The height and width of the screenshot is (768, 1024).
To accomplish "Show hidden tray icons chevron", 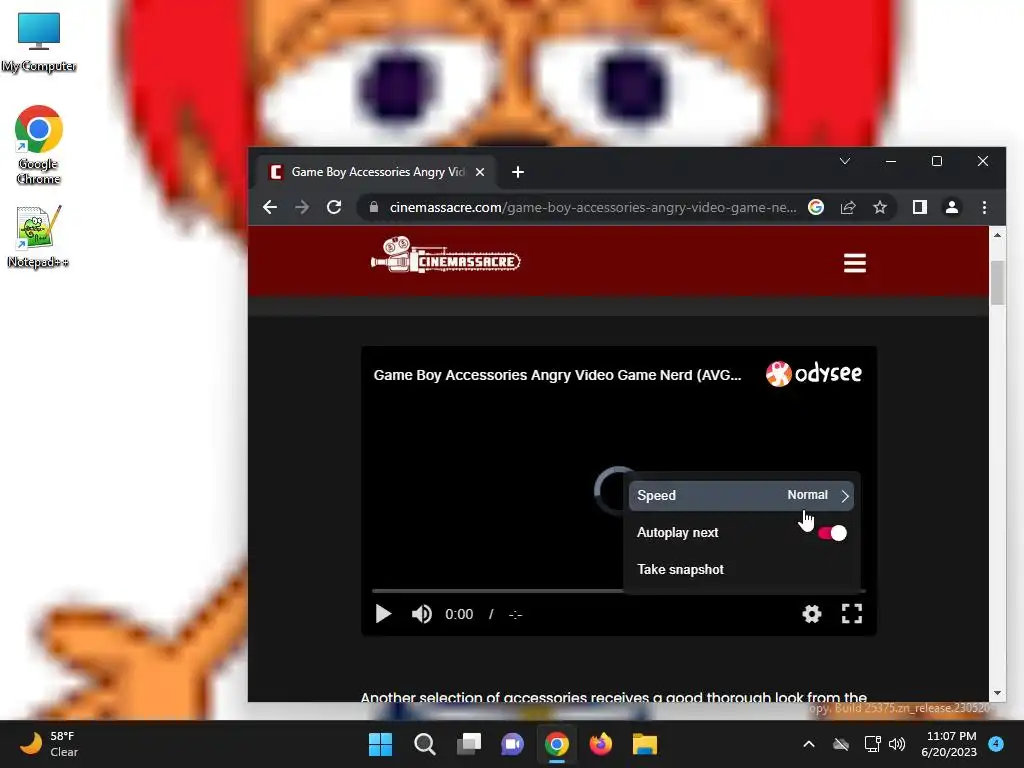I will tap(808, 744).
